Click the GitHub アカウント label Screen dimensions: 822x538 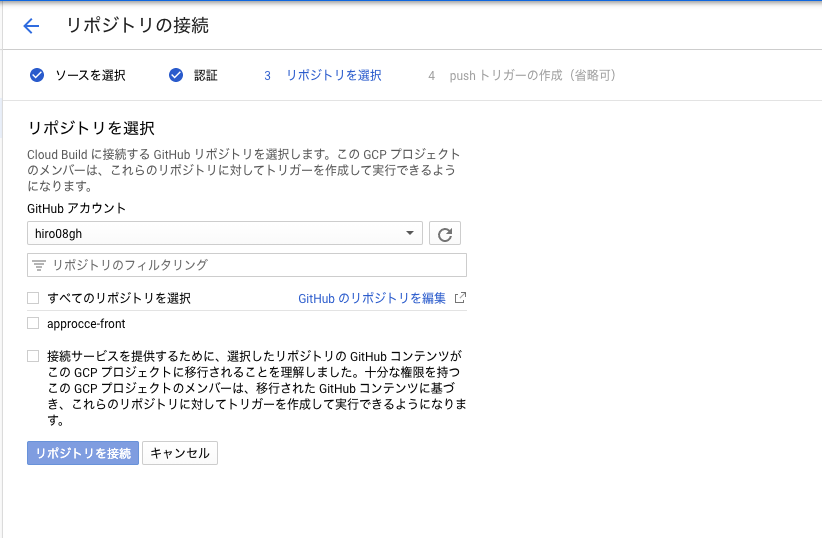(x=77, y=208)
